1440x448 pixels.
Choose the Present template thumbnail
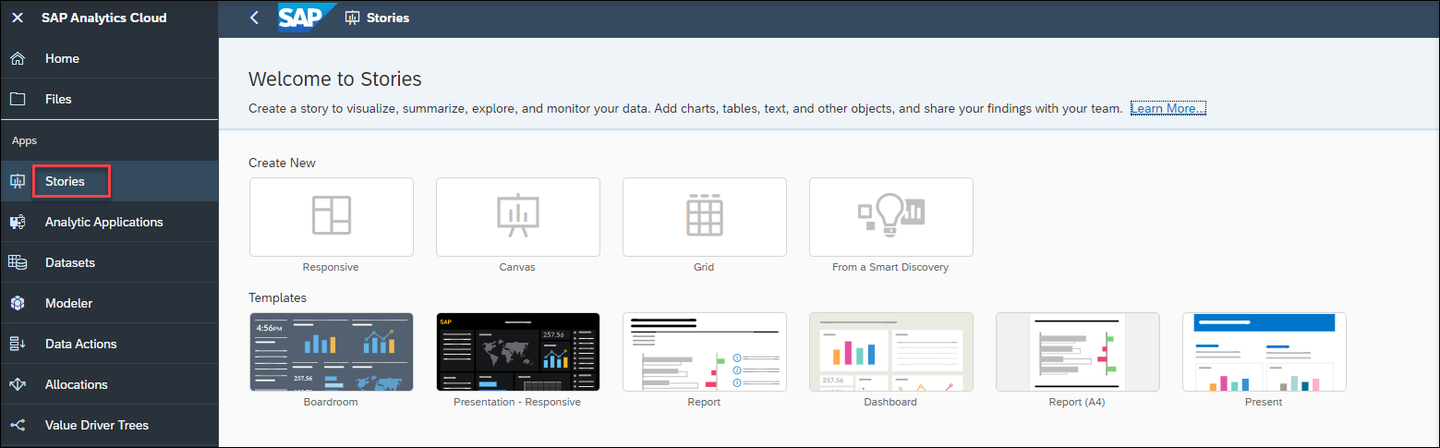pos(1264,351)
